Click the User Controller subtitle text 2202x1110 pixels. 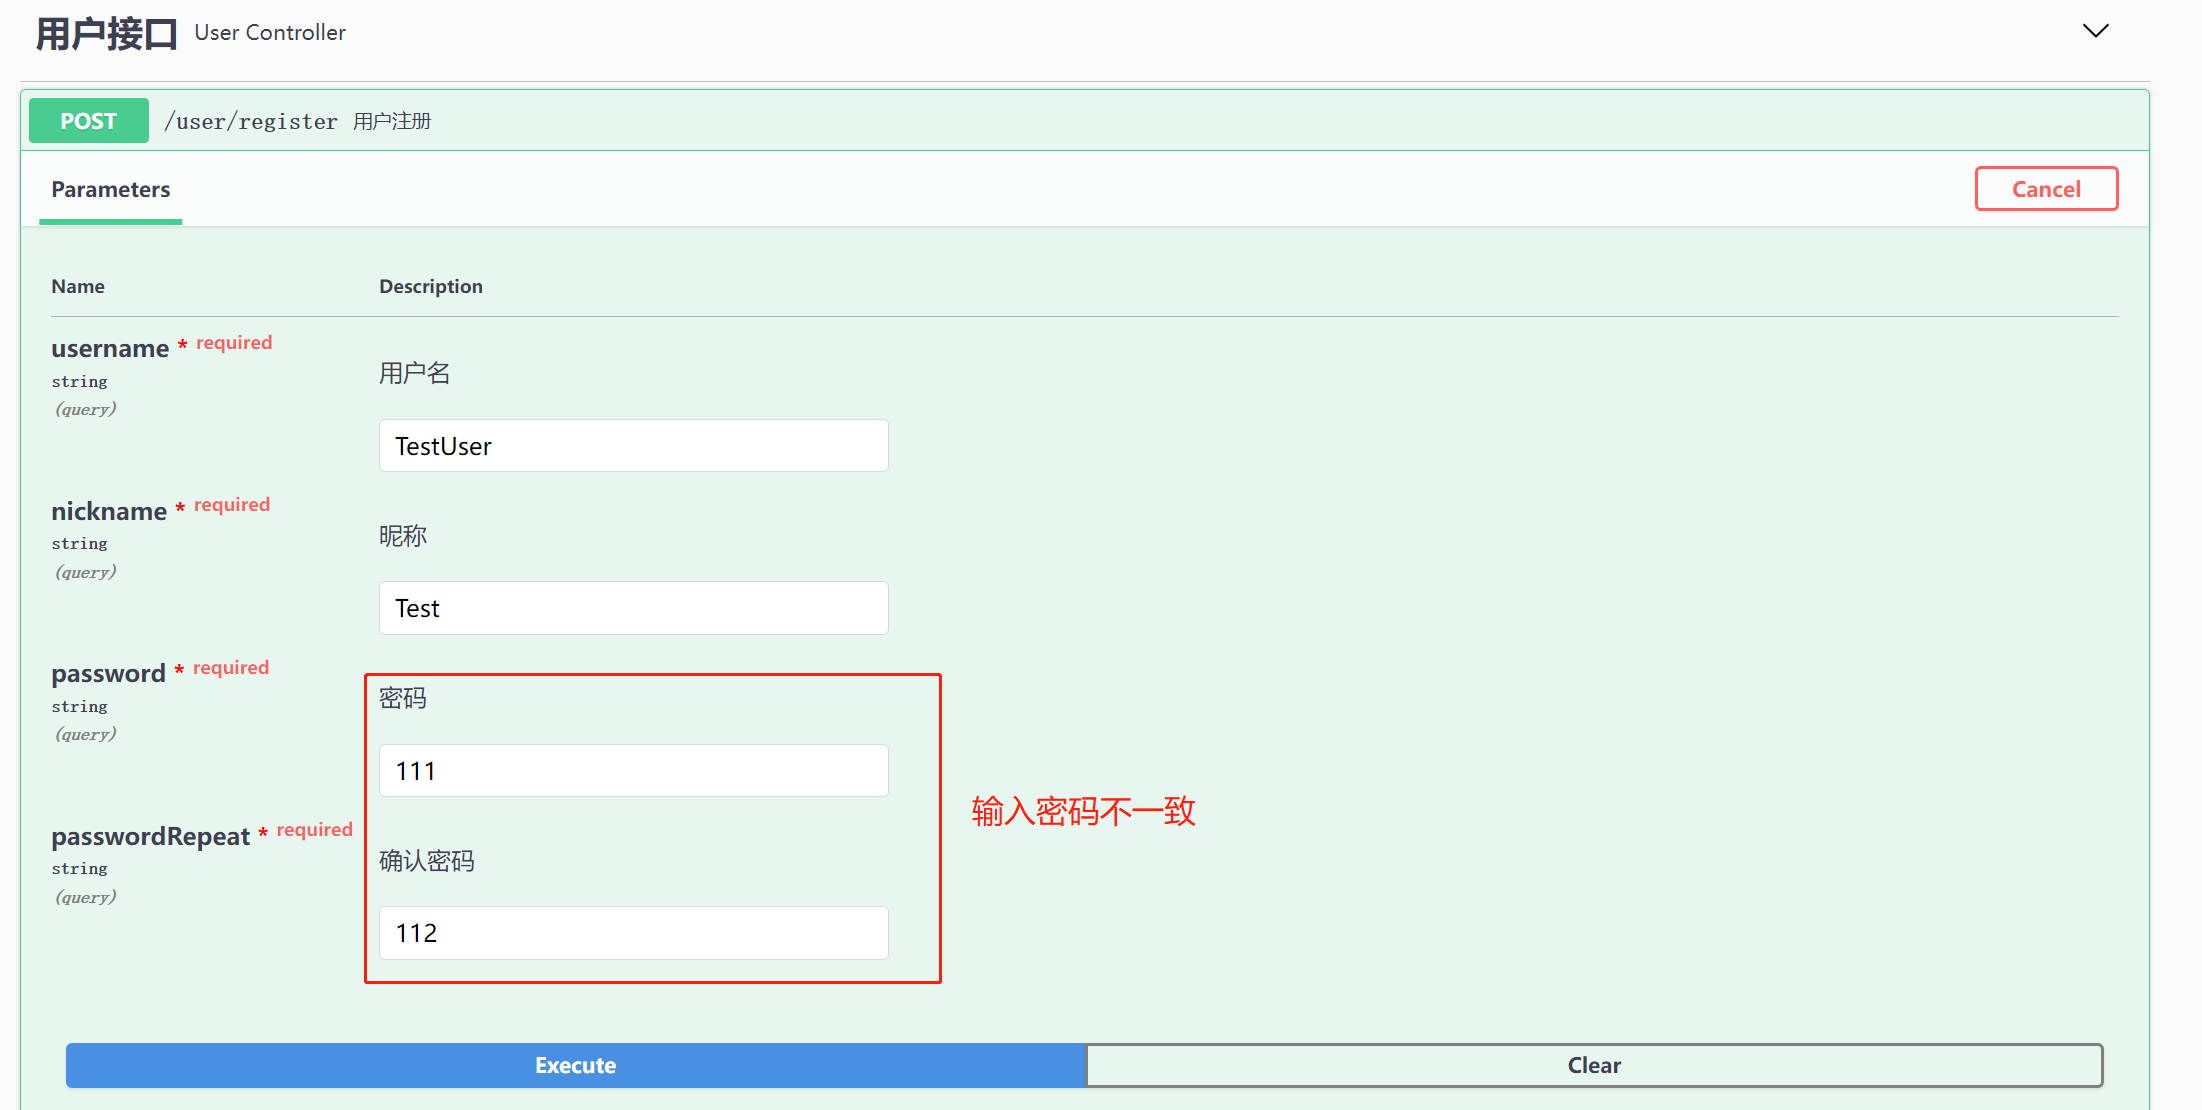coord(270,33)
